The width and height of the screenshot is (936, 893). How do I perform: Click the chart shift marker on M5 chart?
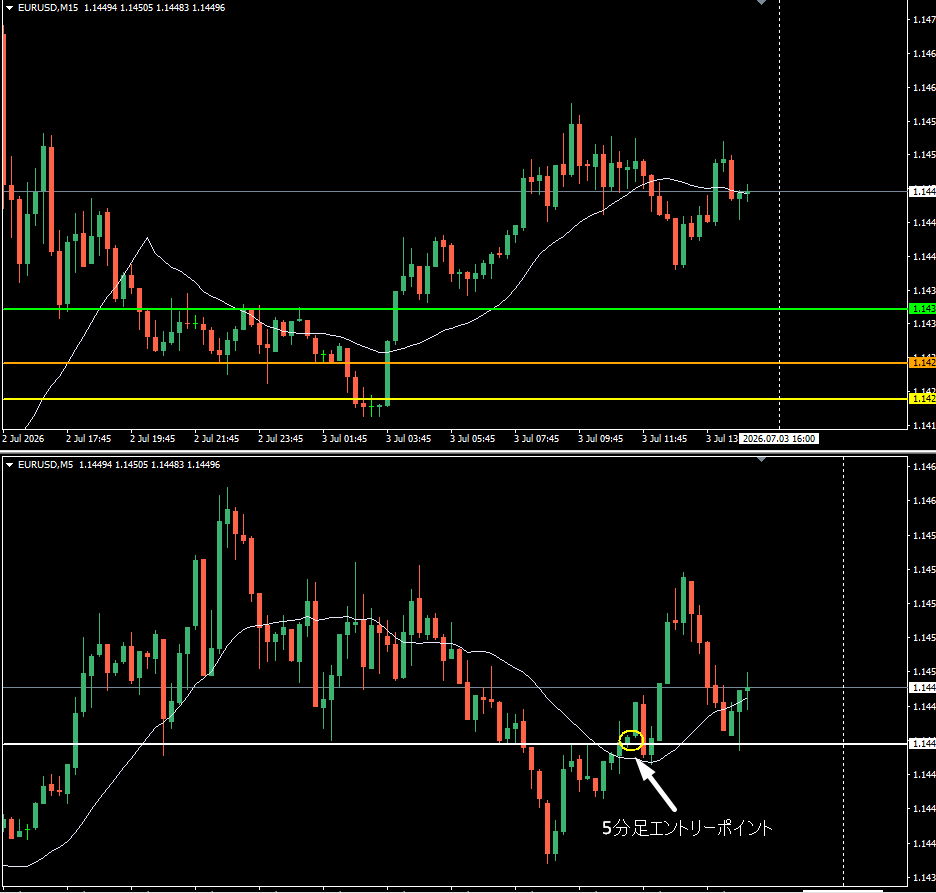[761, 459]
